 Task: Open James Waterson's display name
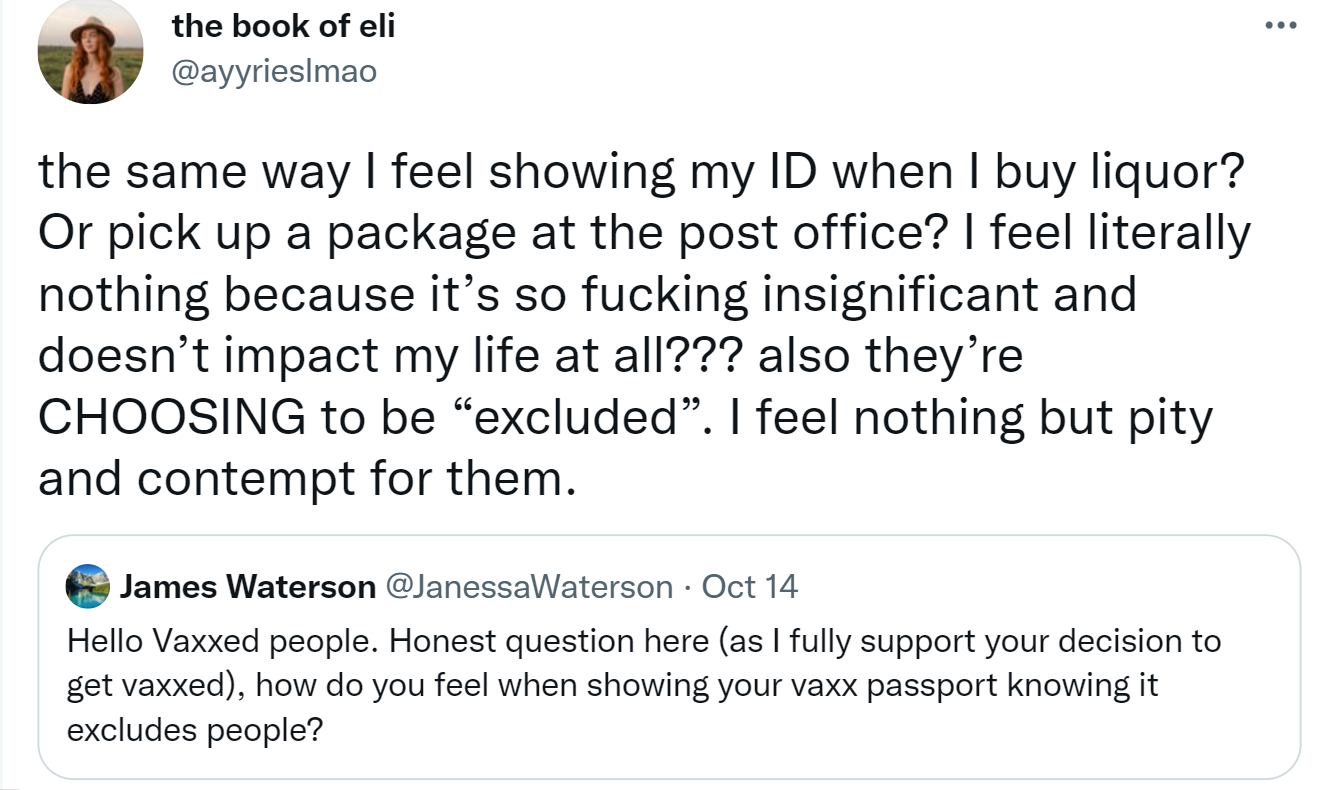click(x=248, y=587)
